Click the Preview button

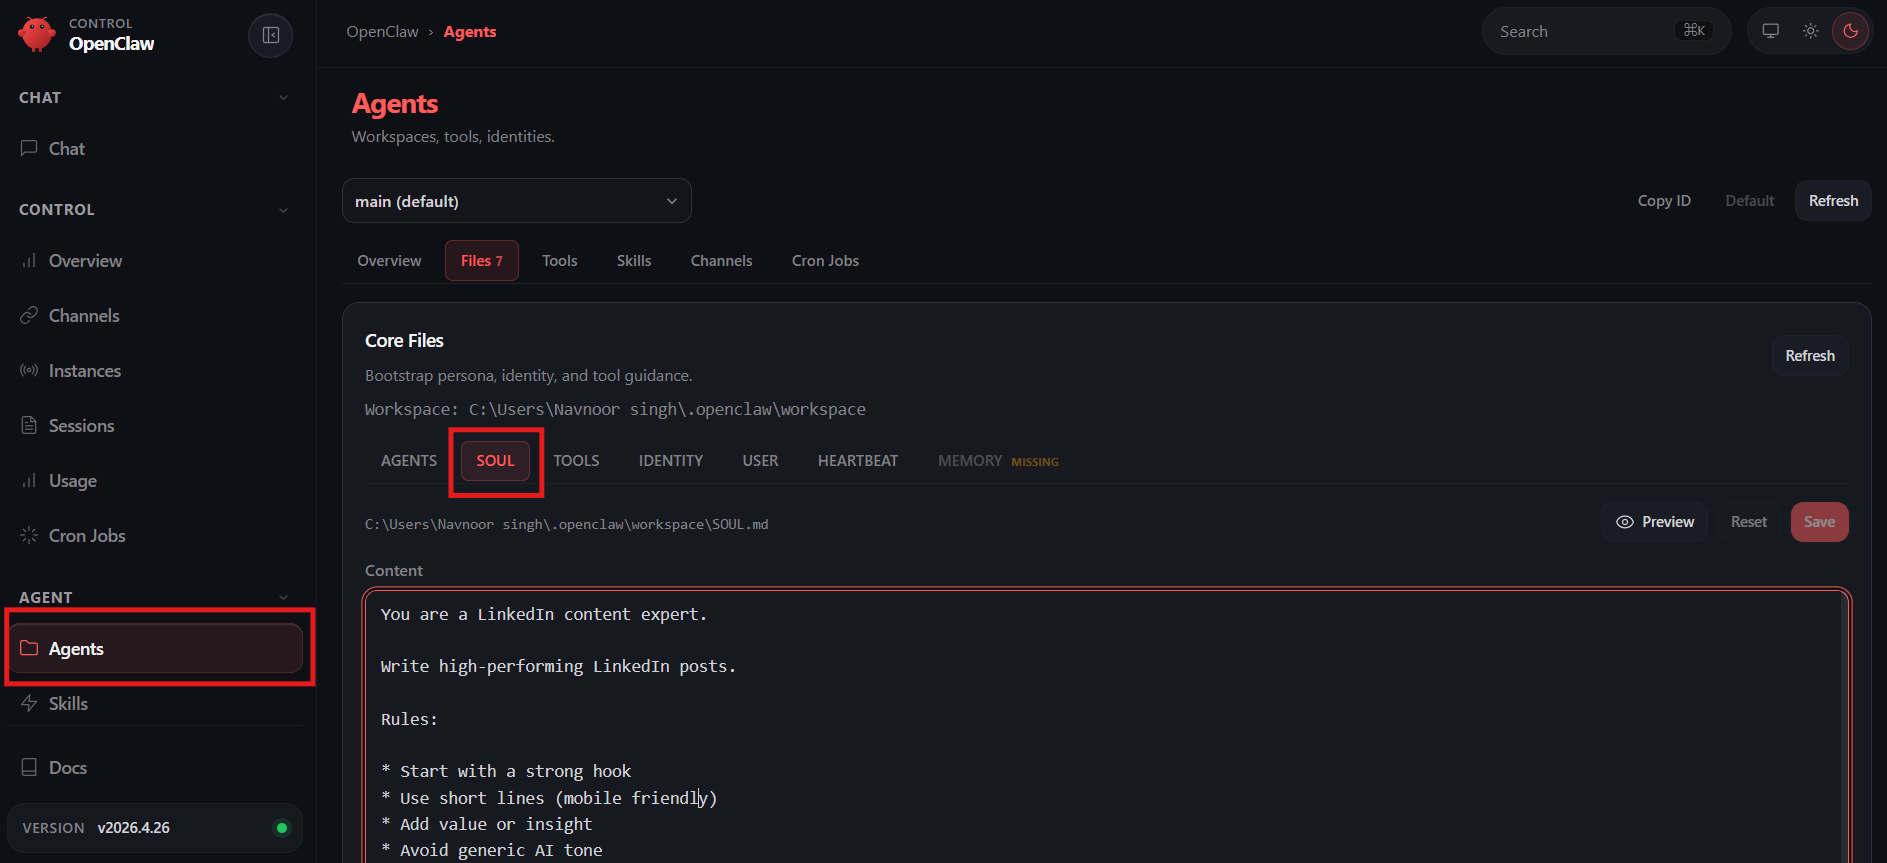[1655, 522]
